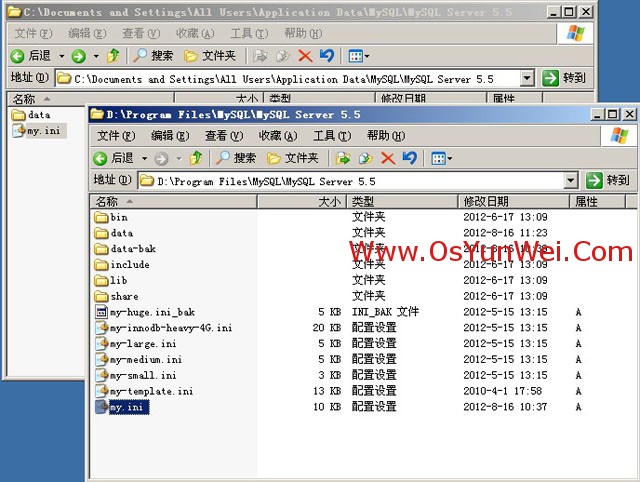Viewport: 640px width, 482px height.
Task: Open Tools (工具) menu in front window
Action: click(332, 136)
